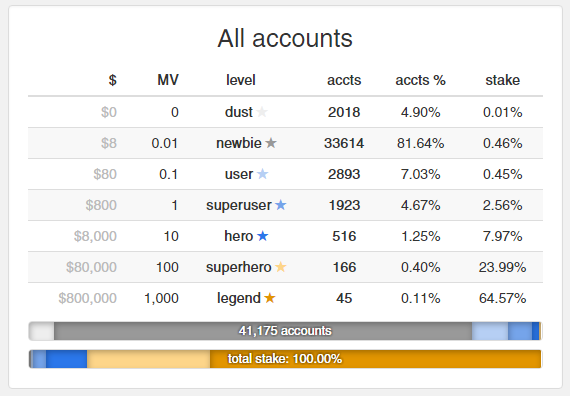Viewport: 570px width, 396px height.
Task: Click the 'total stake: 100.00%' bar label
Action: (285, 359)
